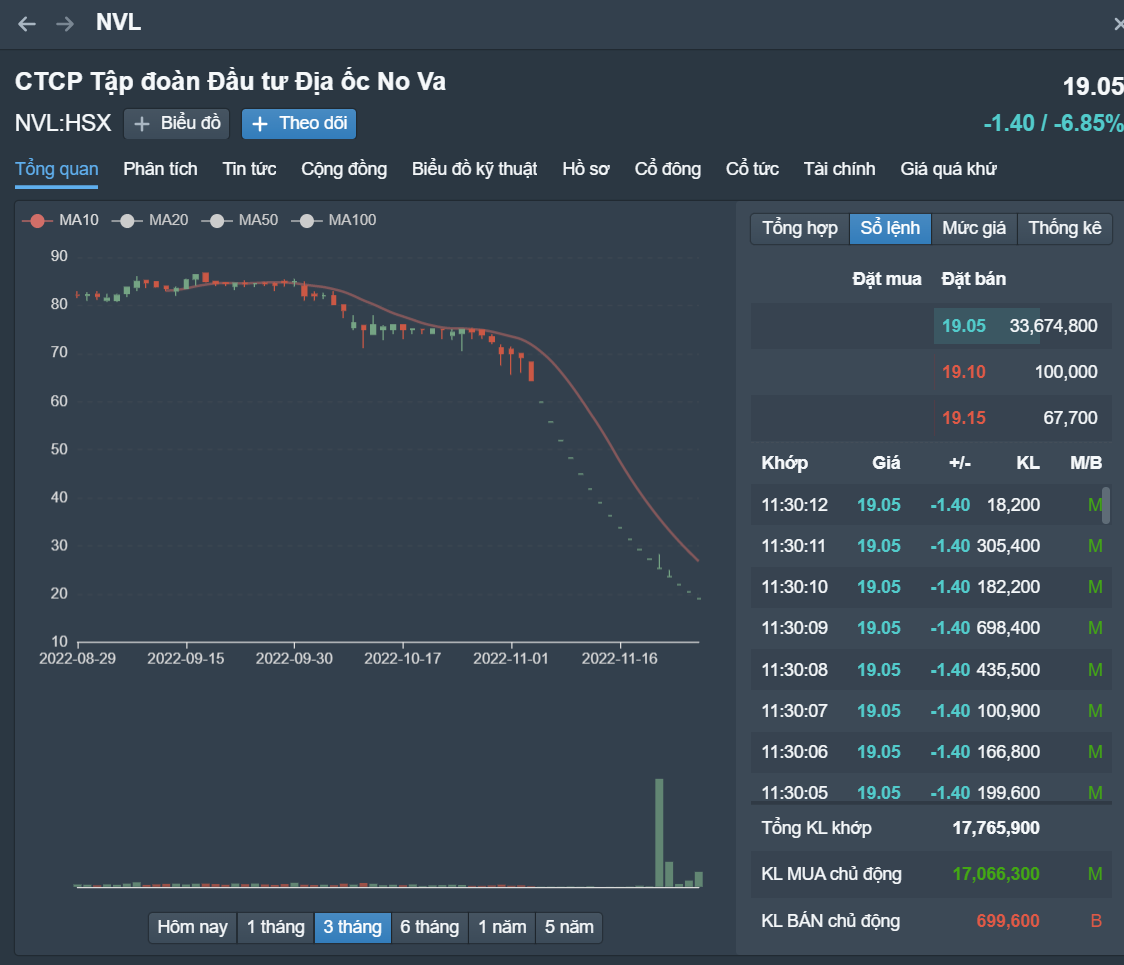
Task: Click the order list scrollbar thumb
Action: tap(1105, 505)
